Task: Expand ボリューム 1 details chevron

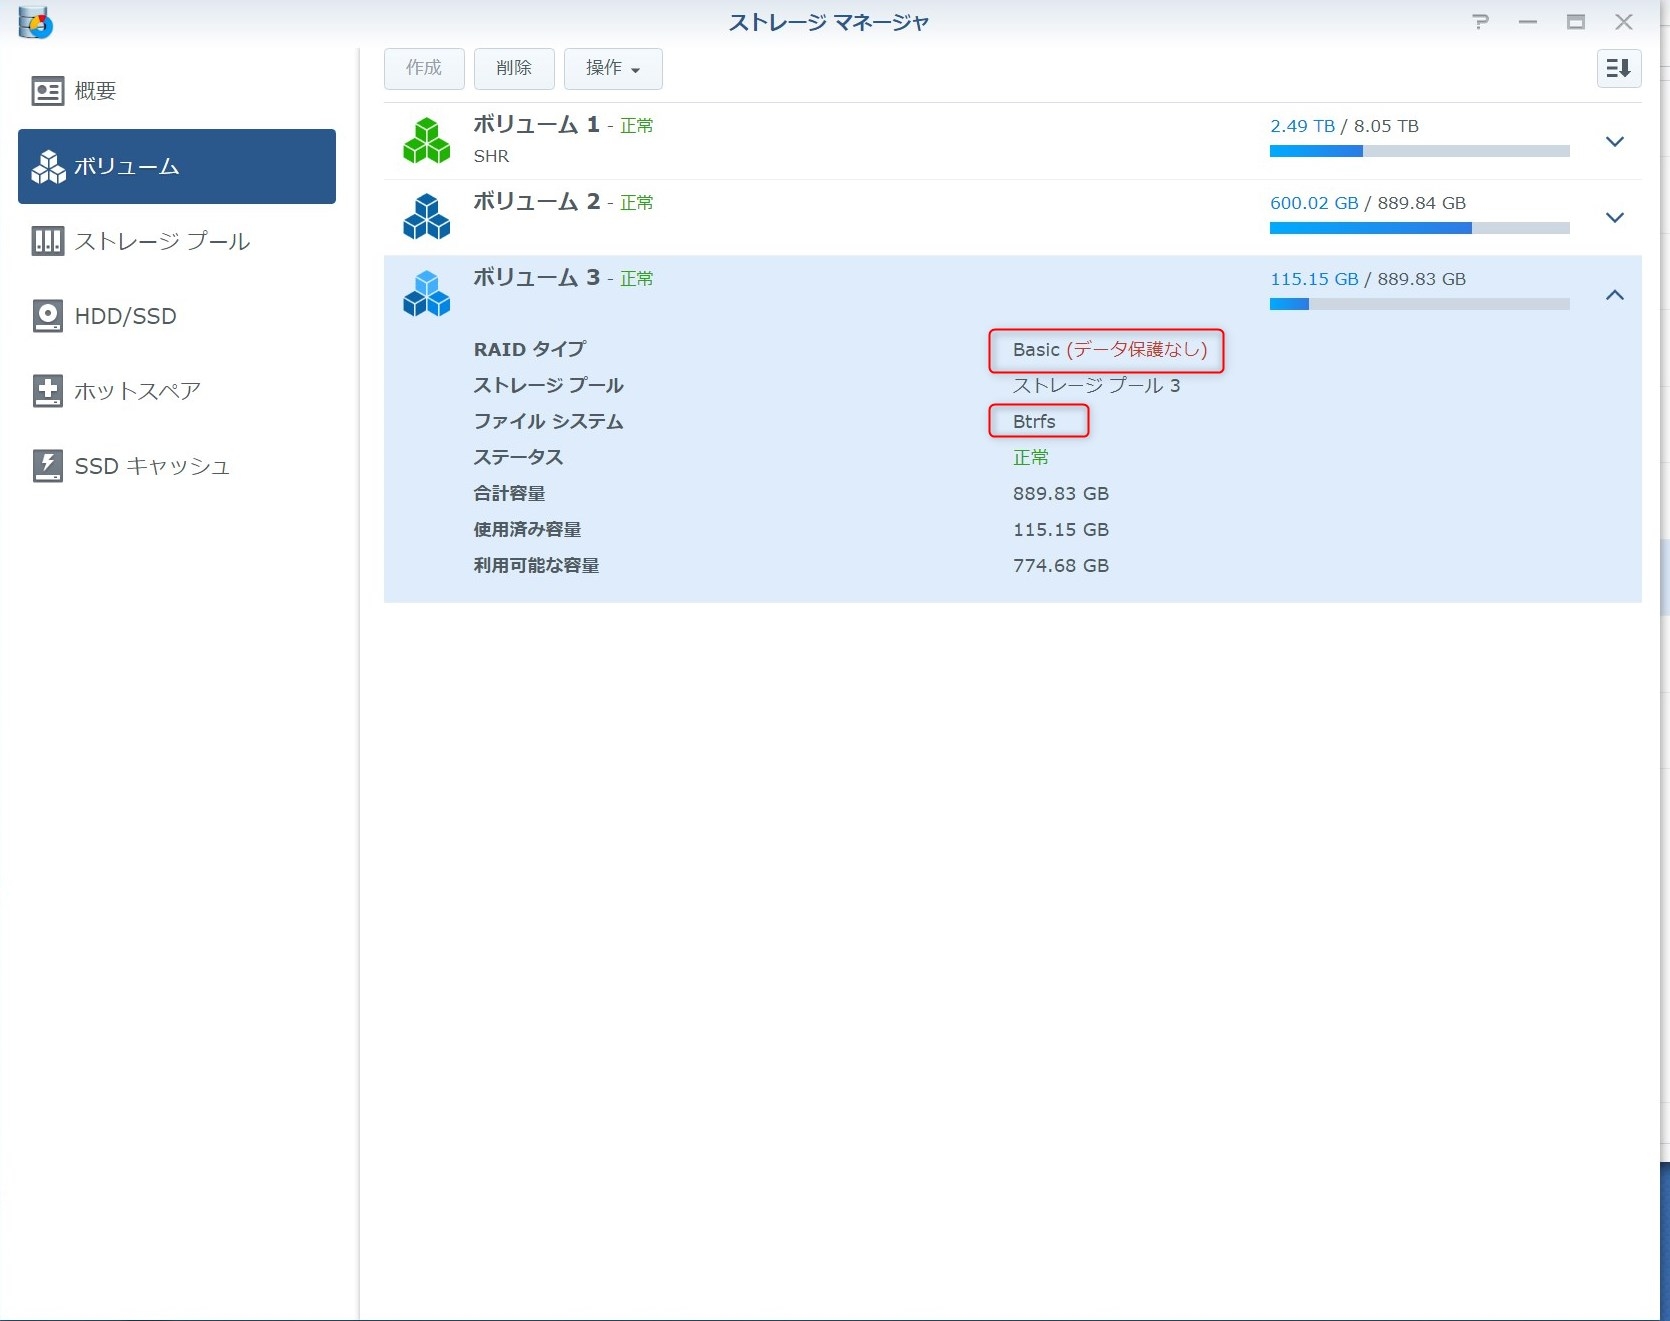Action: pyautogui.click(x=1614, y=141)
